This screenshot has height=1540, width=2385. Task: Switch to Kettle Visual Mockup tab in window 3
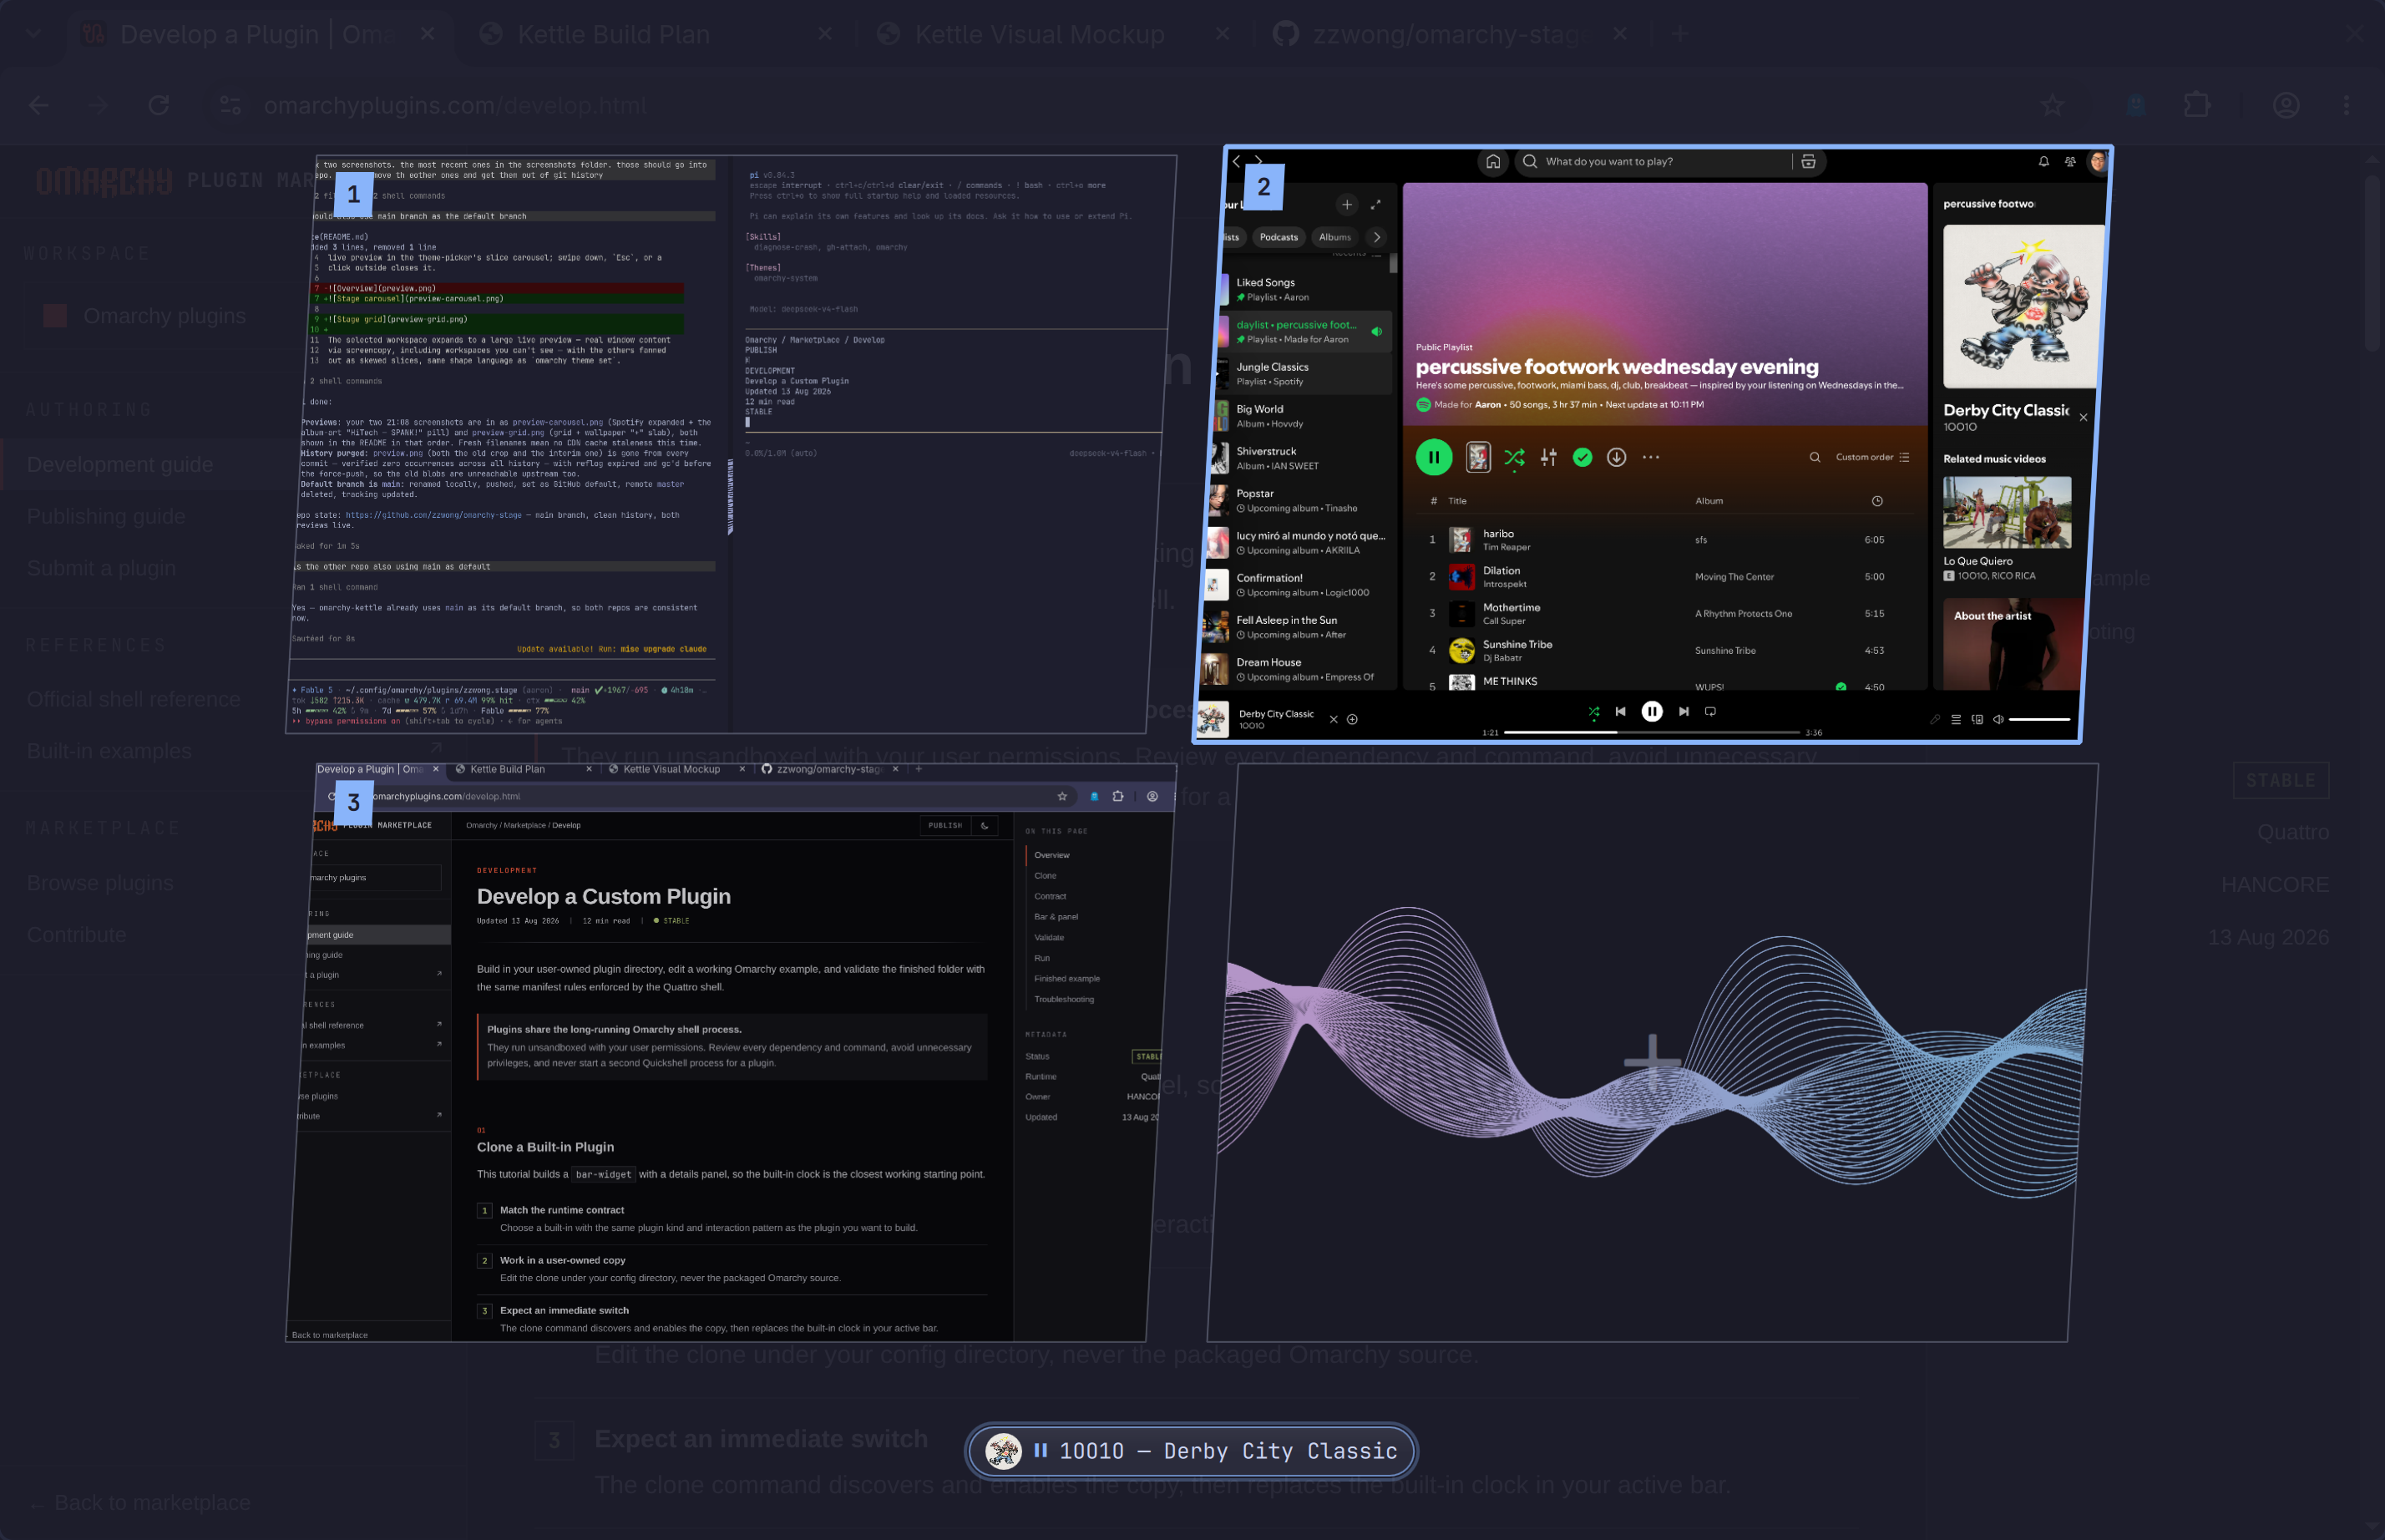[677, 769]
